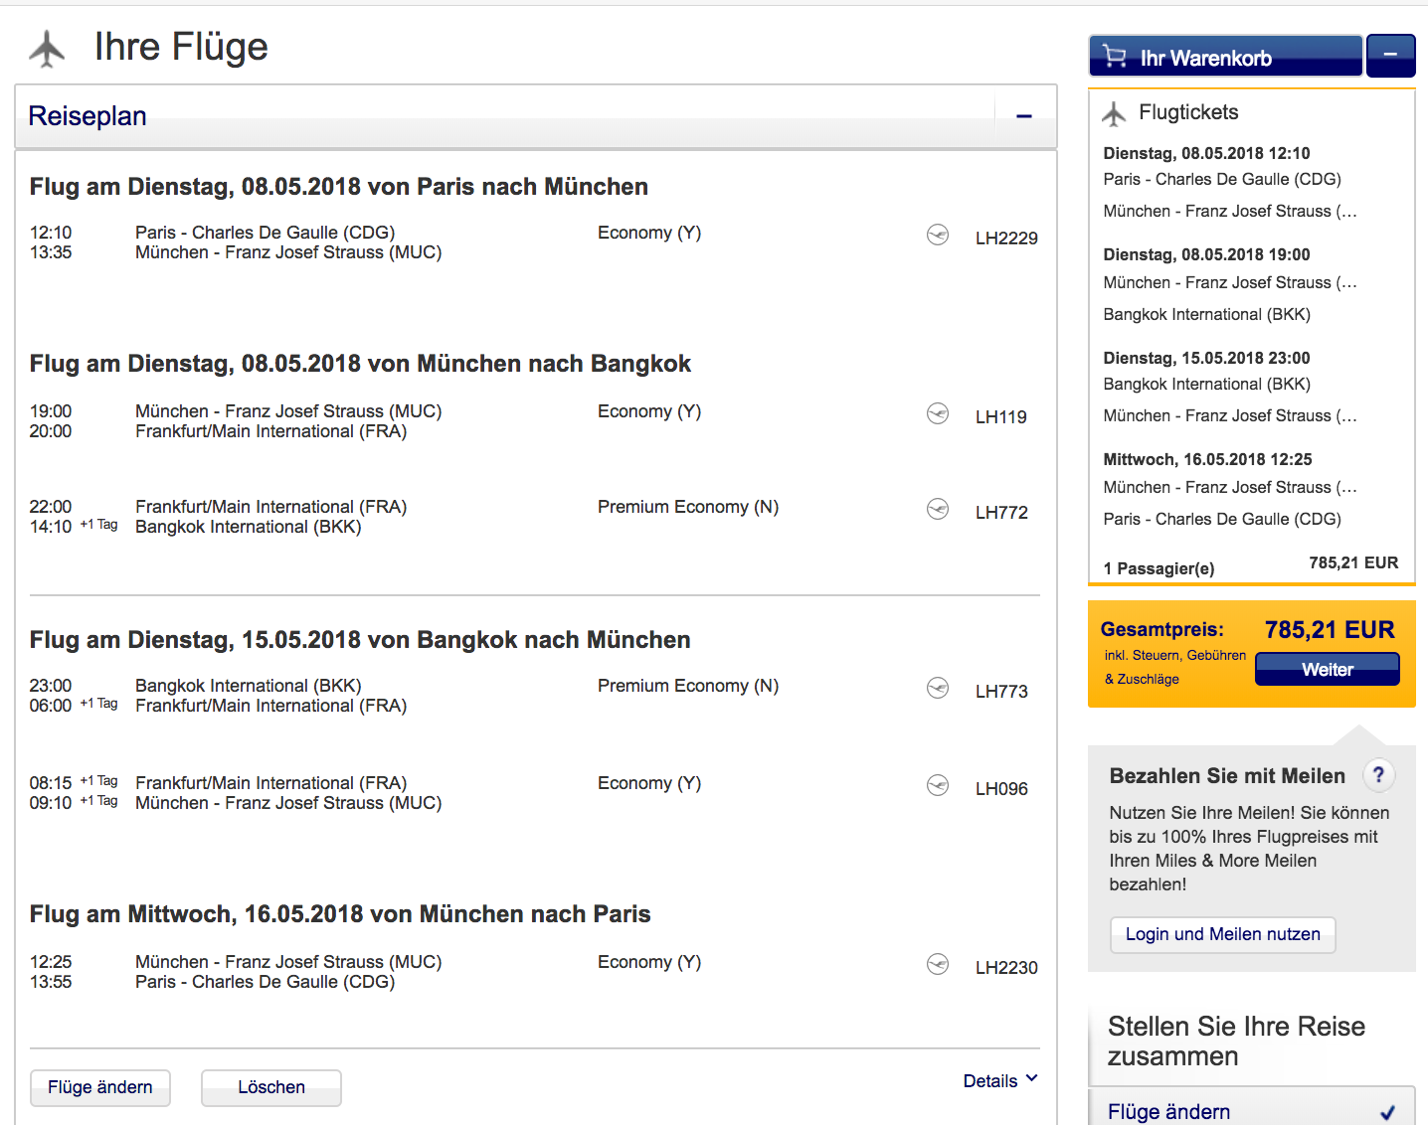Select flight number LH2230

pos(1006,967)
